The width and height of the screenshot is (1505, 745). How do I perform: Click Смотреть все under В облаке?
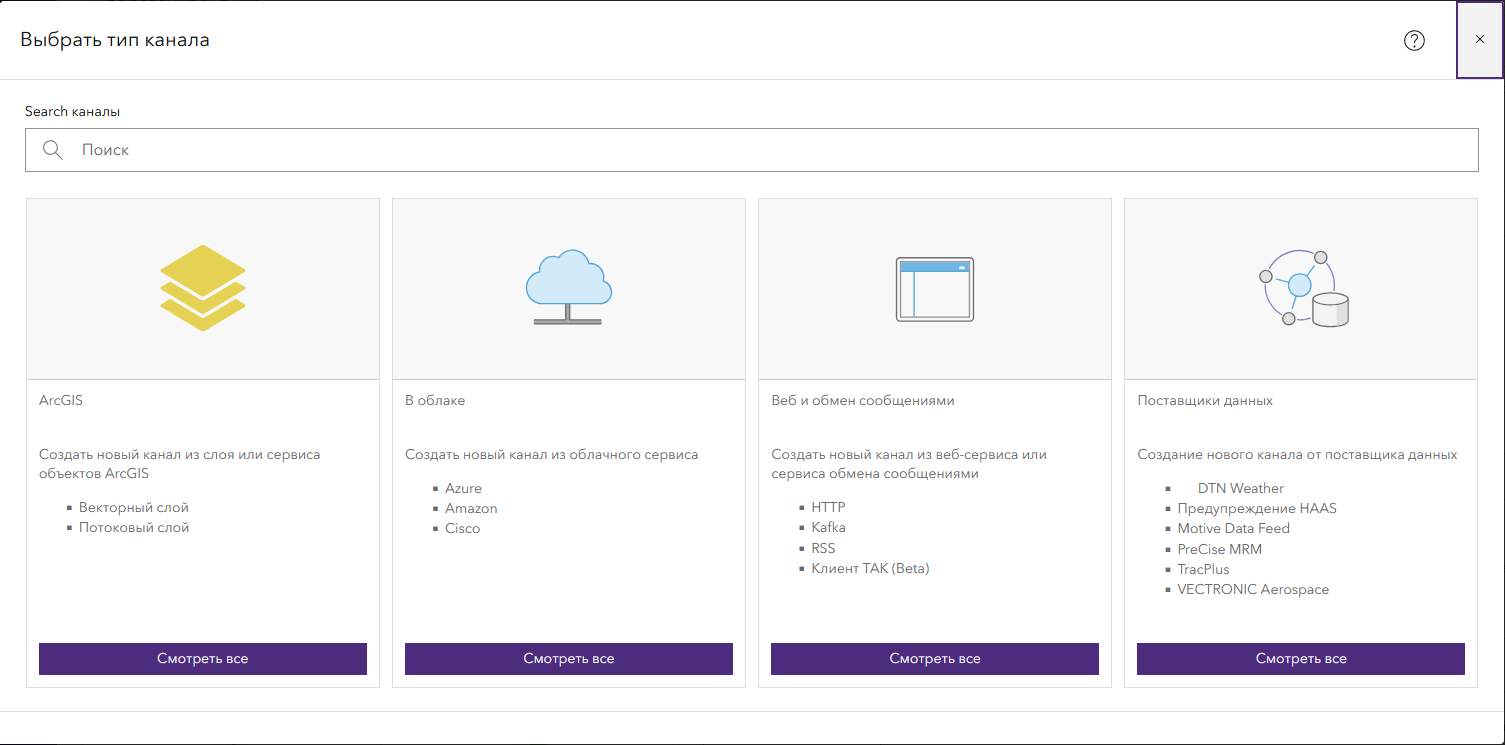coord(569,659)
